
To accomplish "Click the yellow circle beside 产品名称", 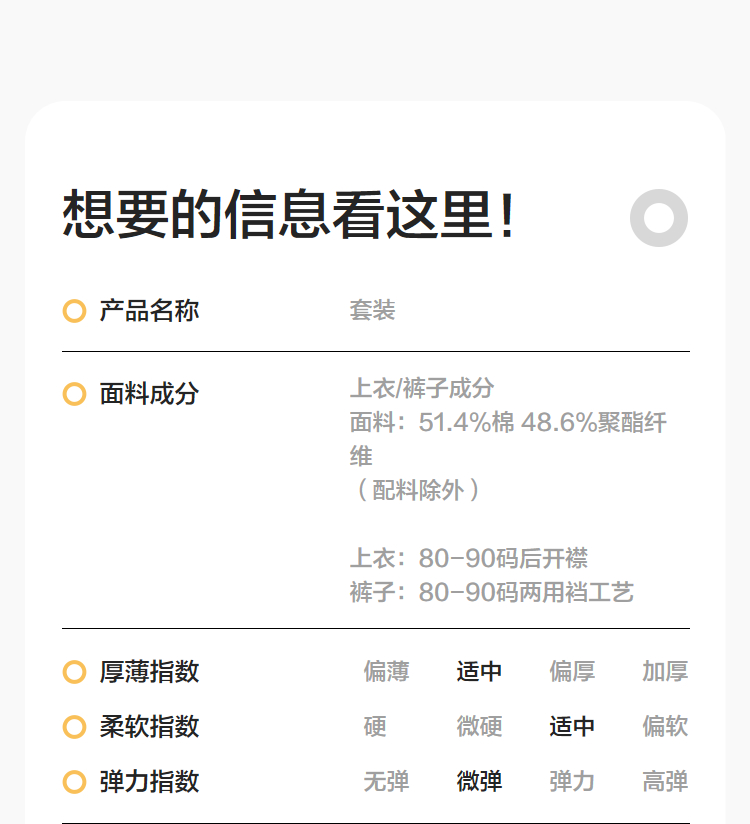I will [x=74, y=311].
